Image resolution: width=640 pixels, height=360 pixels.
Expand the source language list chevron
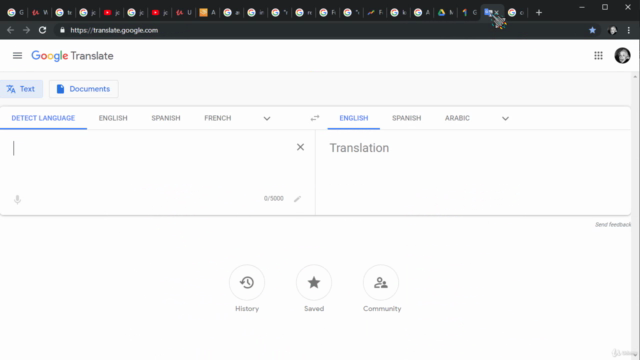coord(267,119)
